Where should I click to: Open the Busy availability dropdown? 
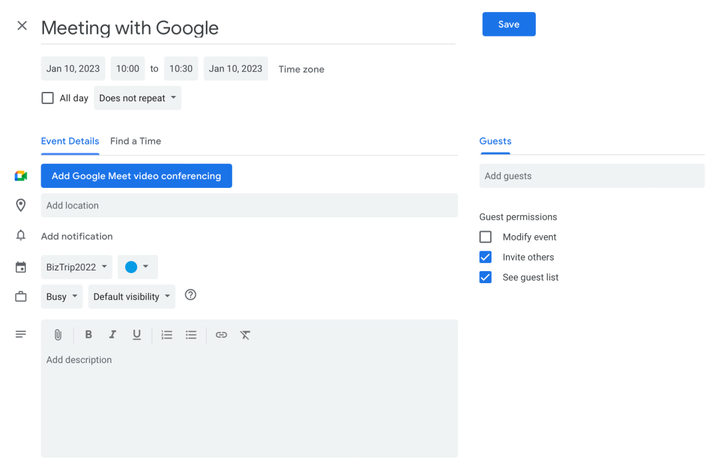pyautogui.click(x=62, y=297)
